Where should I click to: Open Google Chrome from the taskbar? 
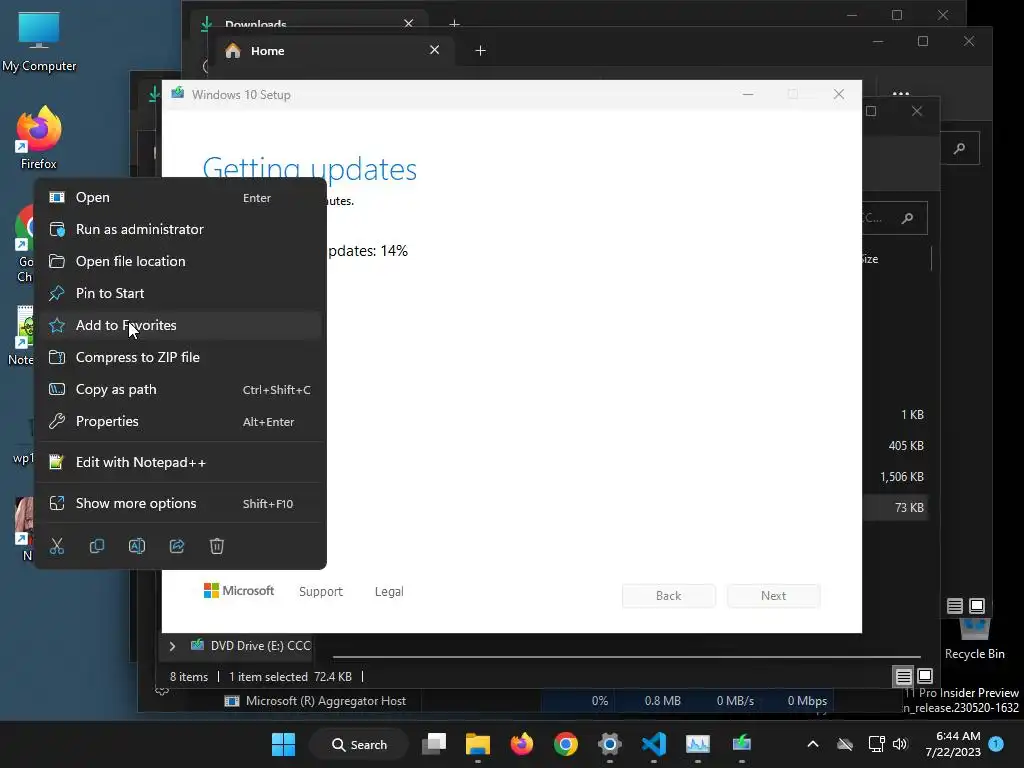click(566, 744)
